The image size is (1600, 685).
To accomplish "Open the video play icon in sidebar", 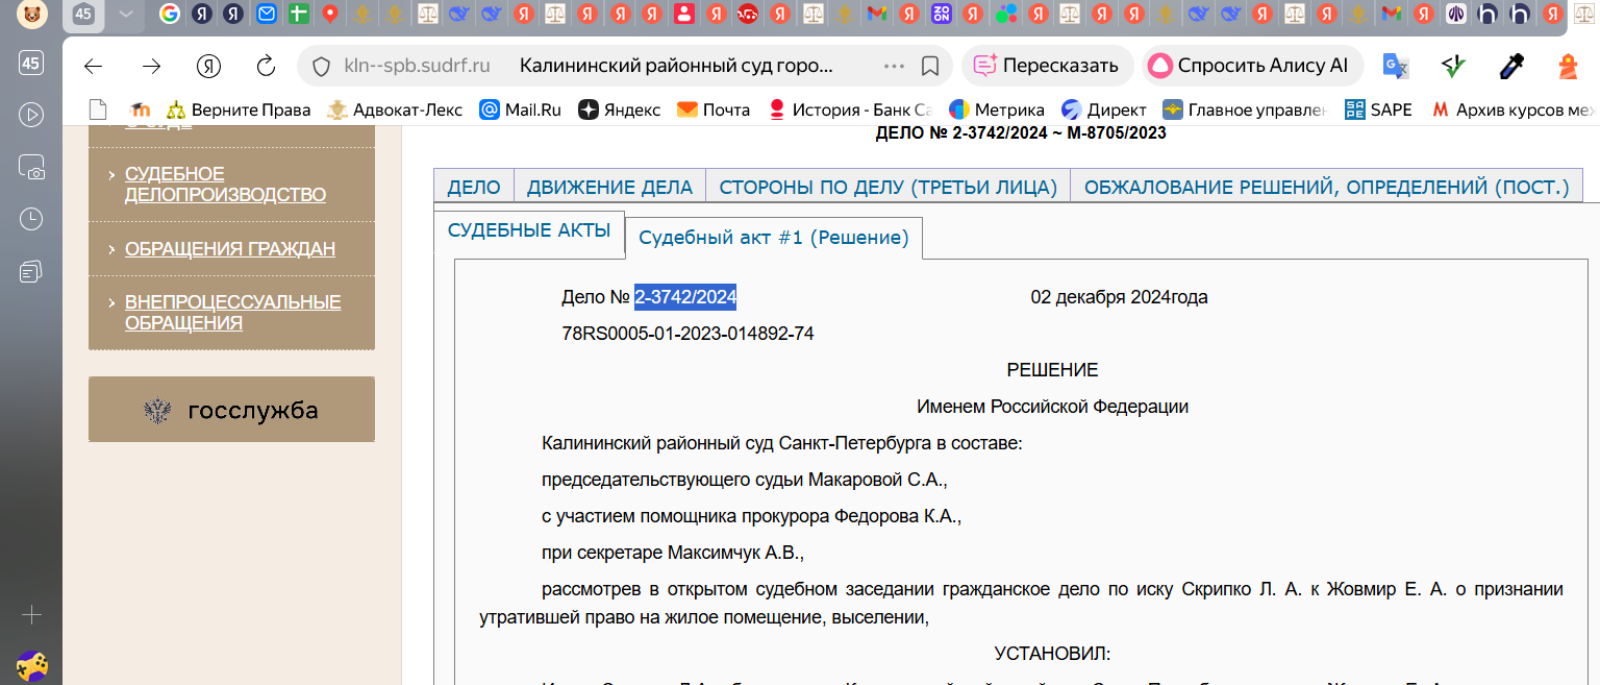I will tap(31, 115).
